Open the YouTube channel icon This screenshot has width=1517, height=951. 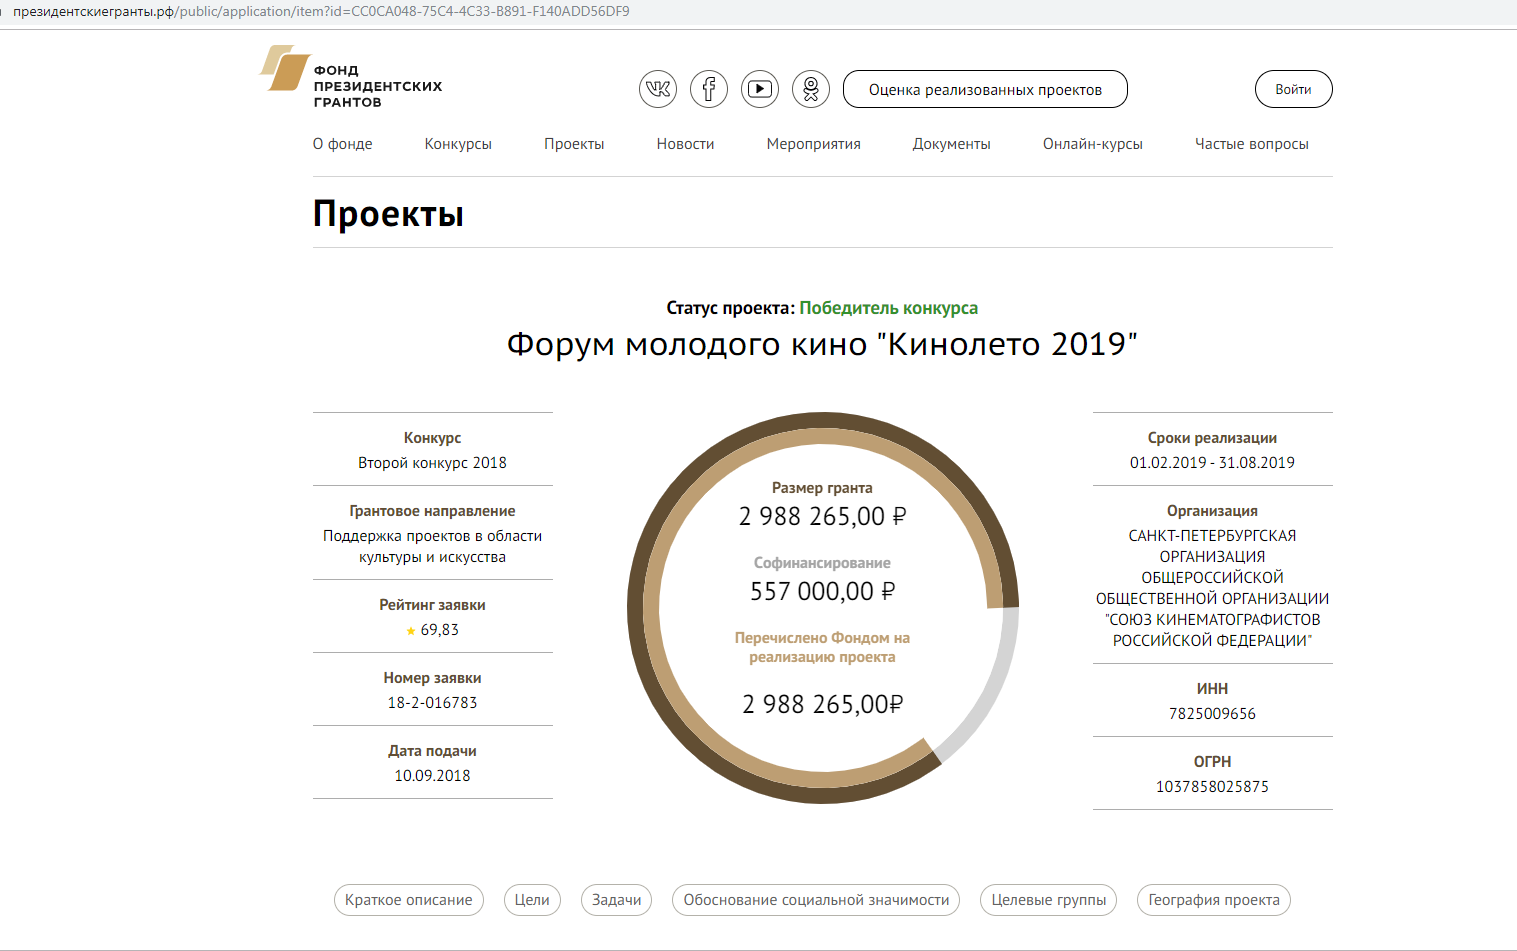point(760,89)
